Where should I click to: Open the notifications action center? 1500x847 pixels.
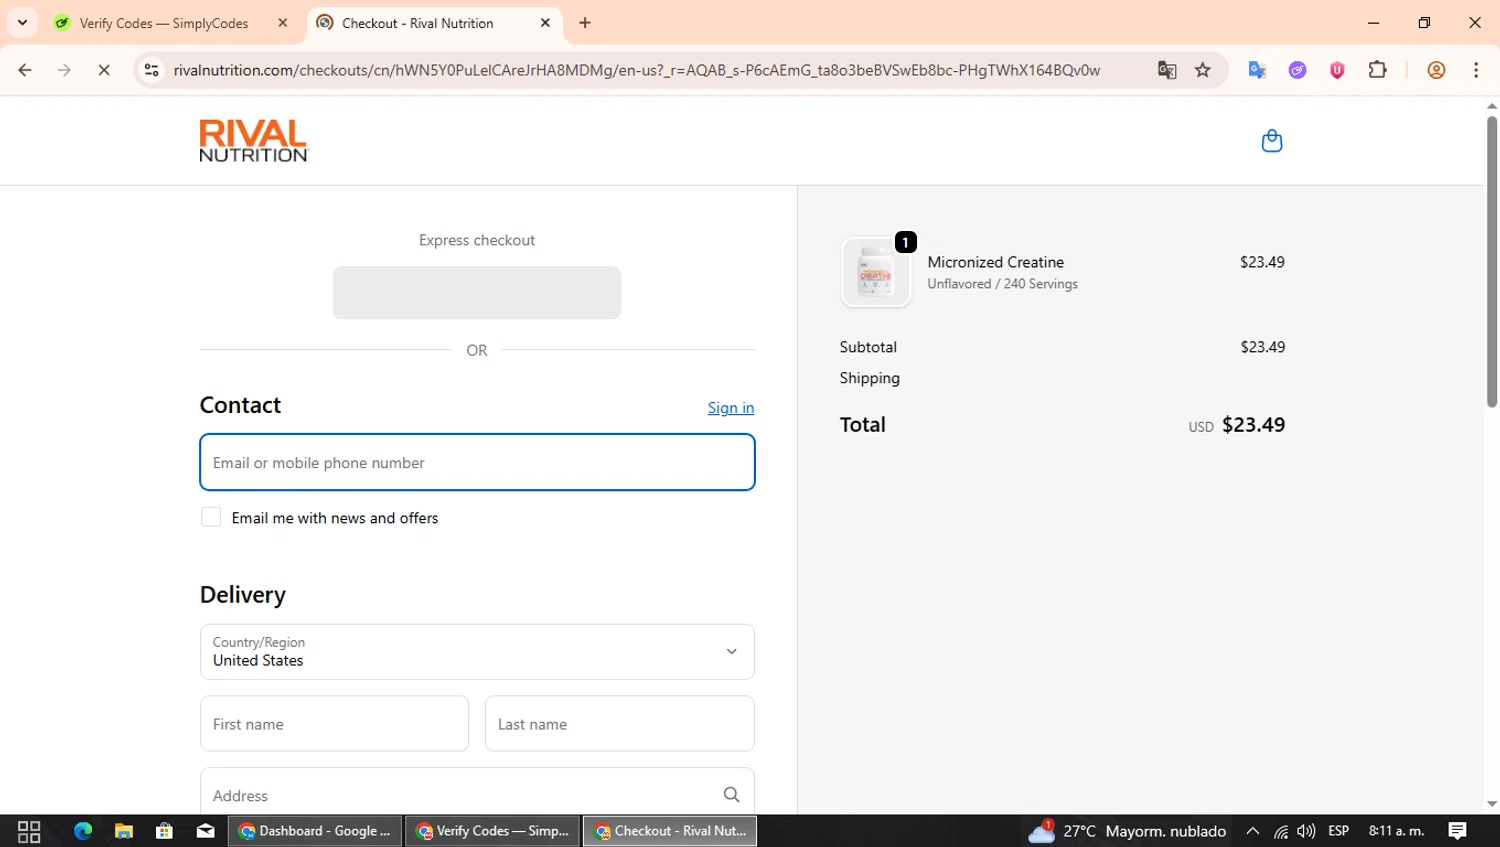click(1458, 831)
